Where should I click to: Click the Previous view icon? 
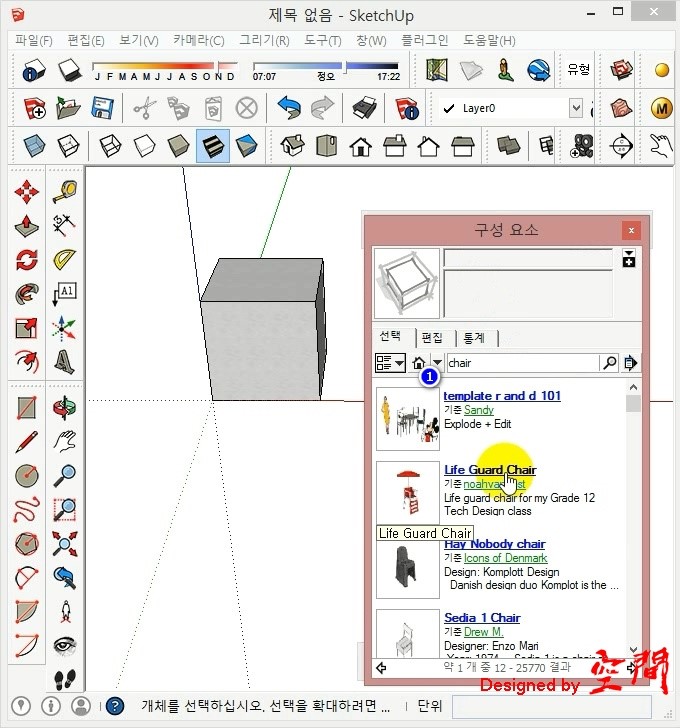[65, 578]
